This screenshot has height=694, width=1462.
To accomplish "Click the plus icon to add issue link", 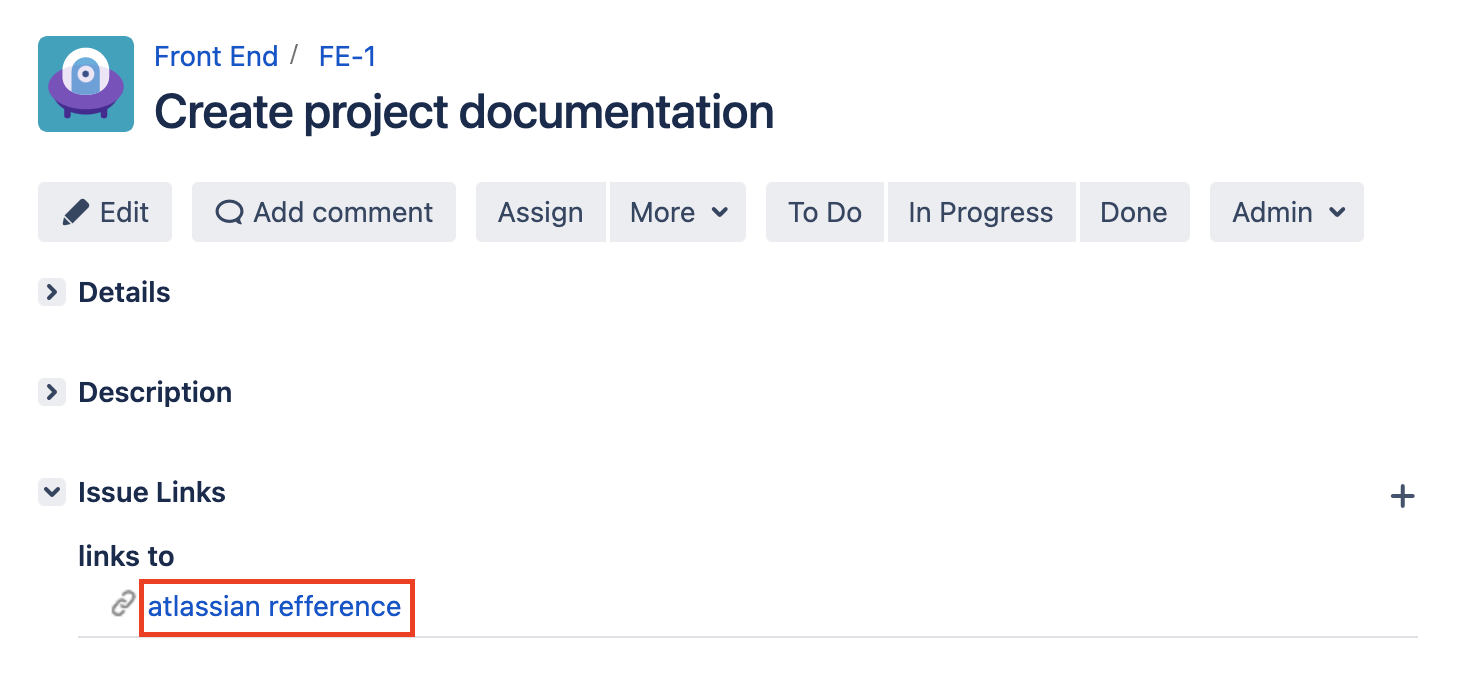I will click(x=1403, y=496).
